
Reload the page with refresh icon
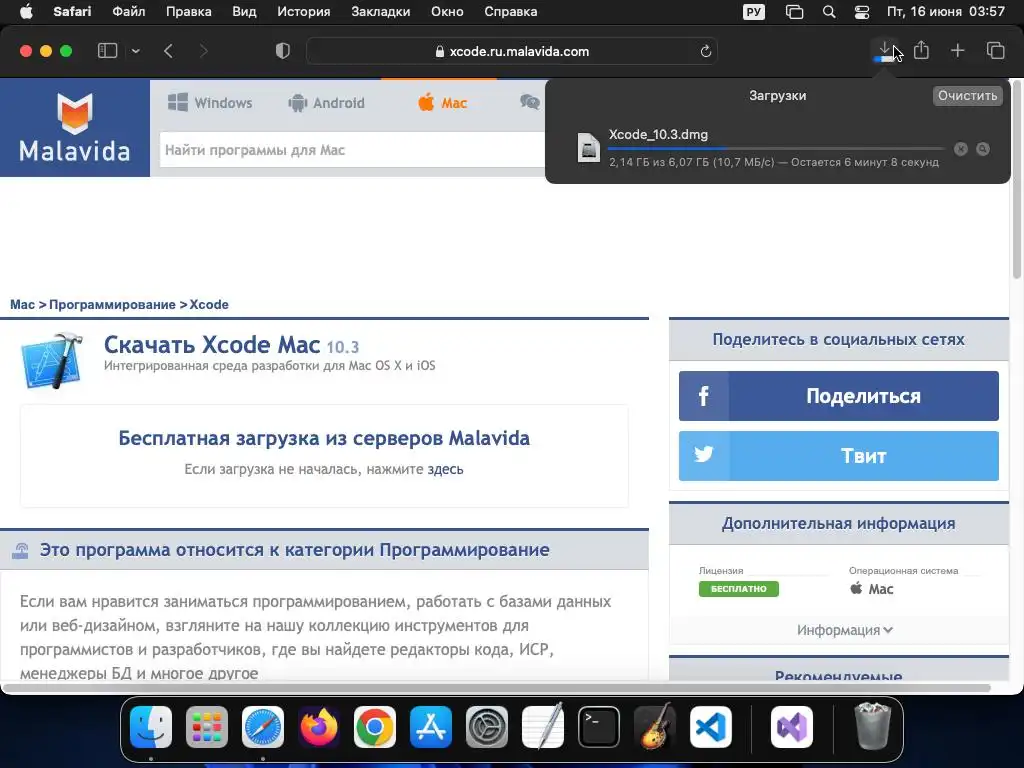tap(705, 51)
